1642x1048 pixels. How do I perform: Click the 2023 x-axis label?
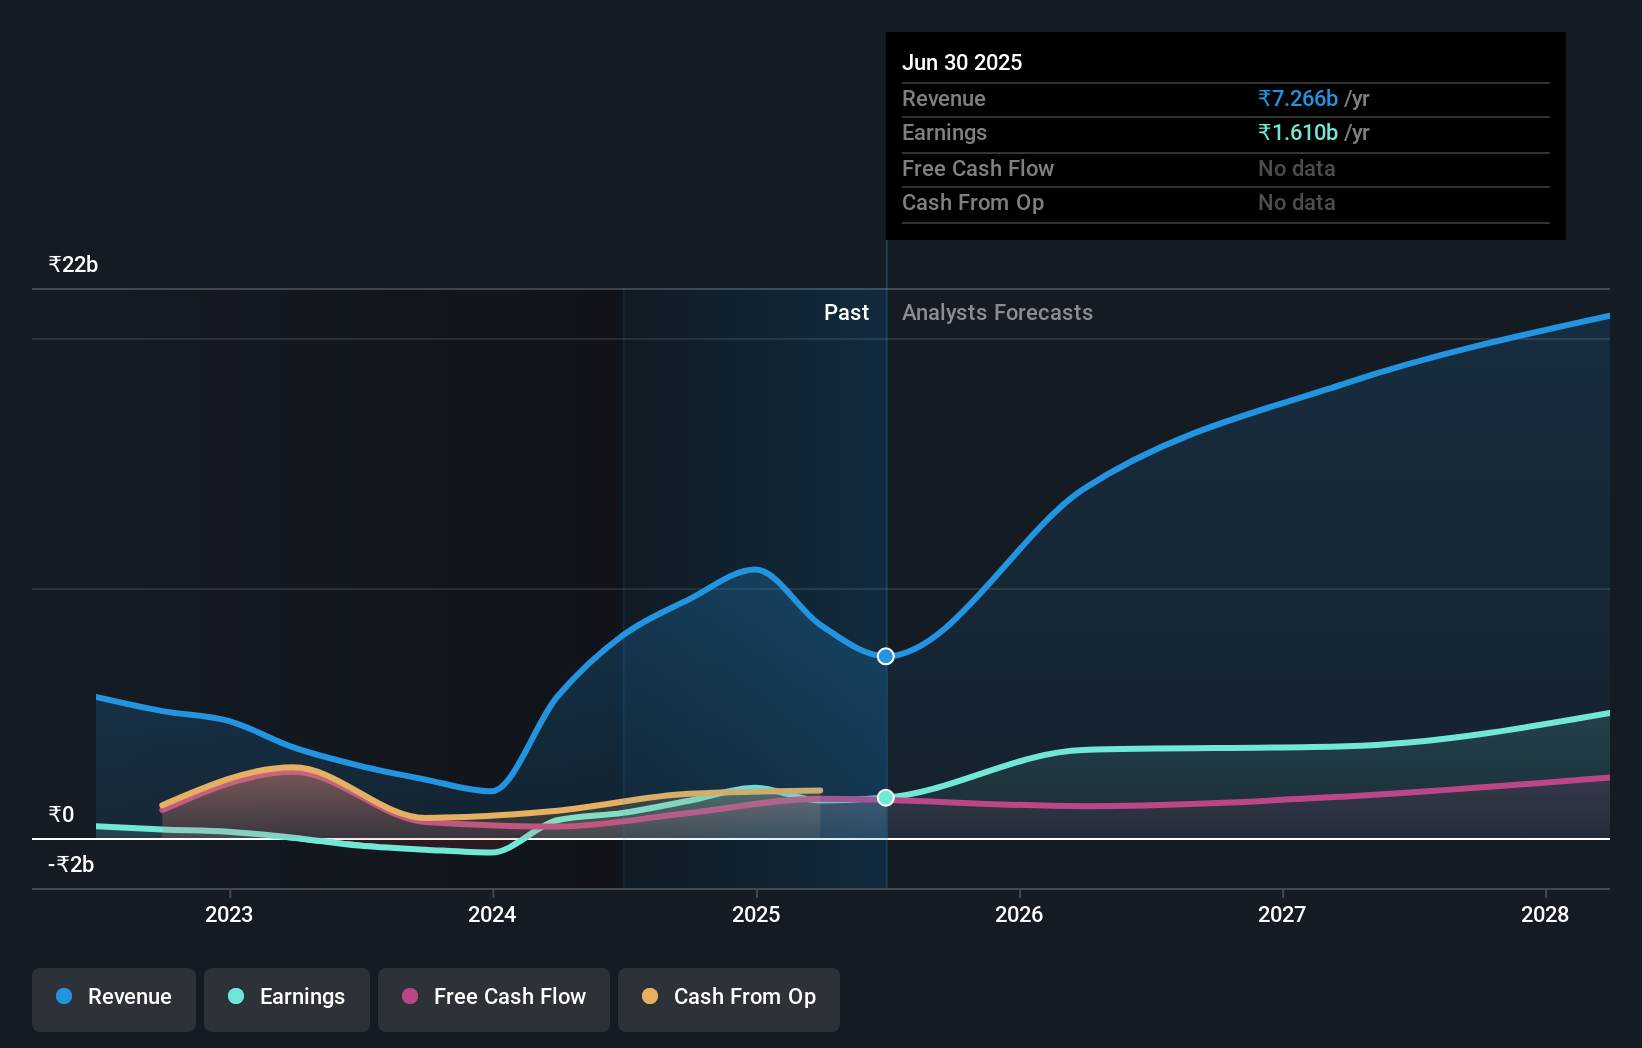coord(229,914)
